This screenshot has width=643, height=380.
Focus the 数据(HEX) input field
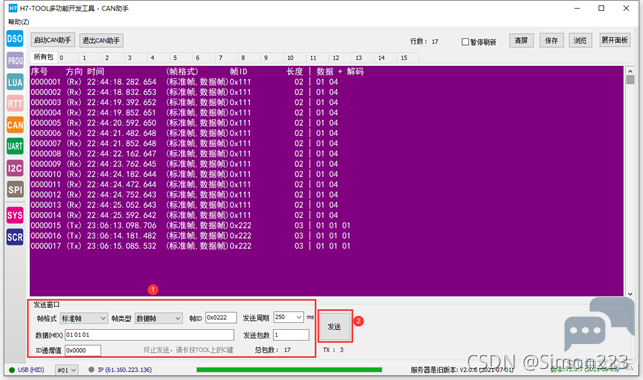(x=149, y=335)
